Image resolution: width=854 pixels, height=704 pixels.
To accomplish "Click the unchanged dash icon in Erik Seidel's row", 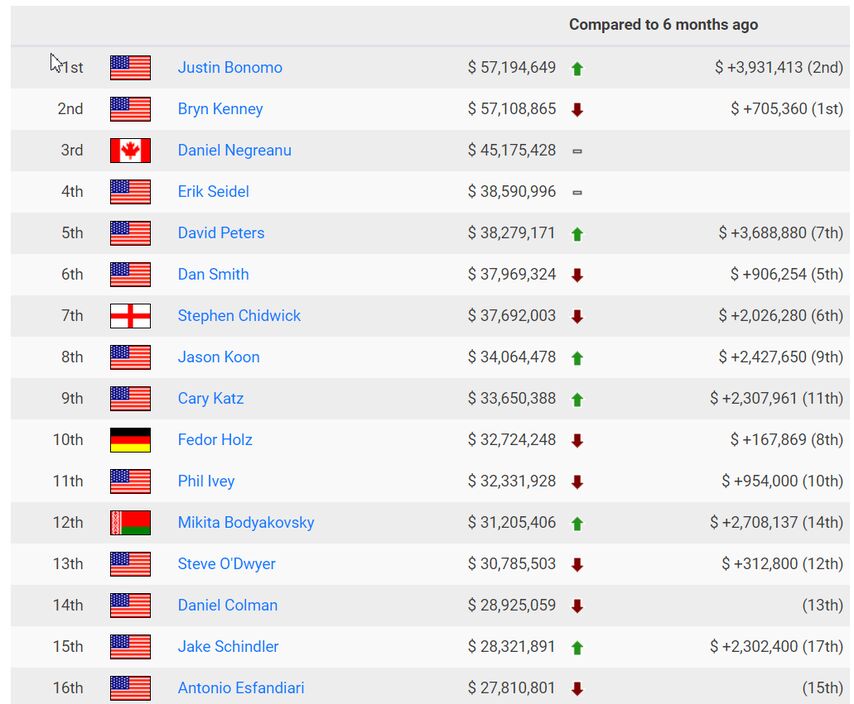I will tap(577, 192).
